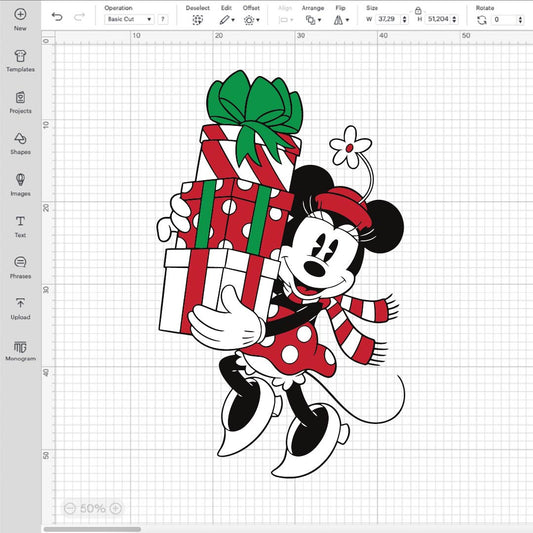Upload an image file
This screenshot has height=533, width=533.
click(20, 309)
